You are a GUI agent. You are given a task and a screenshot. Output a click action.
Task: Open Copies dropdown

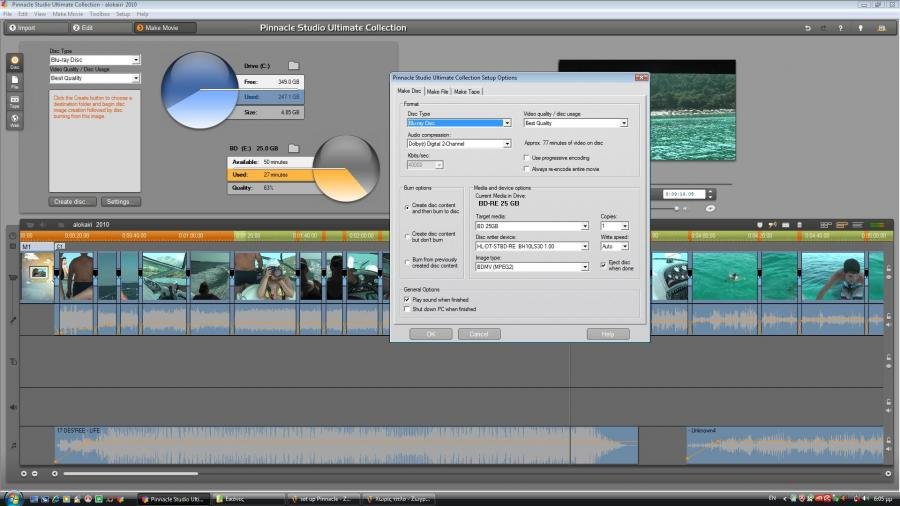pyautogui.click(x=625, y=226)
